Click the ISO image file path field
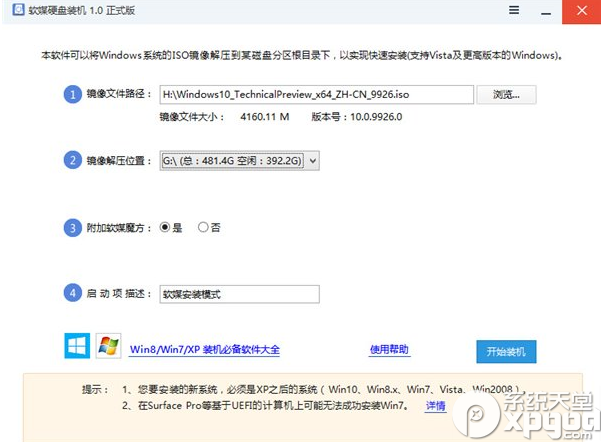The image size is (601, 442). (315, 95)
